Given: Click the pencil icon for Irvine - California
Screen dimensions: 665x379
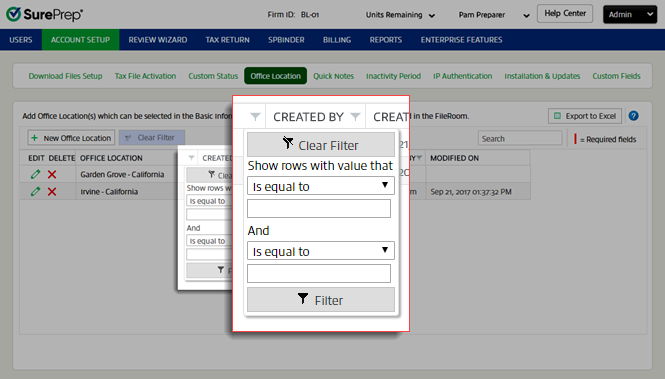Looking at the screenshot, I should coord(36,192).
